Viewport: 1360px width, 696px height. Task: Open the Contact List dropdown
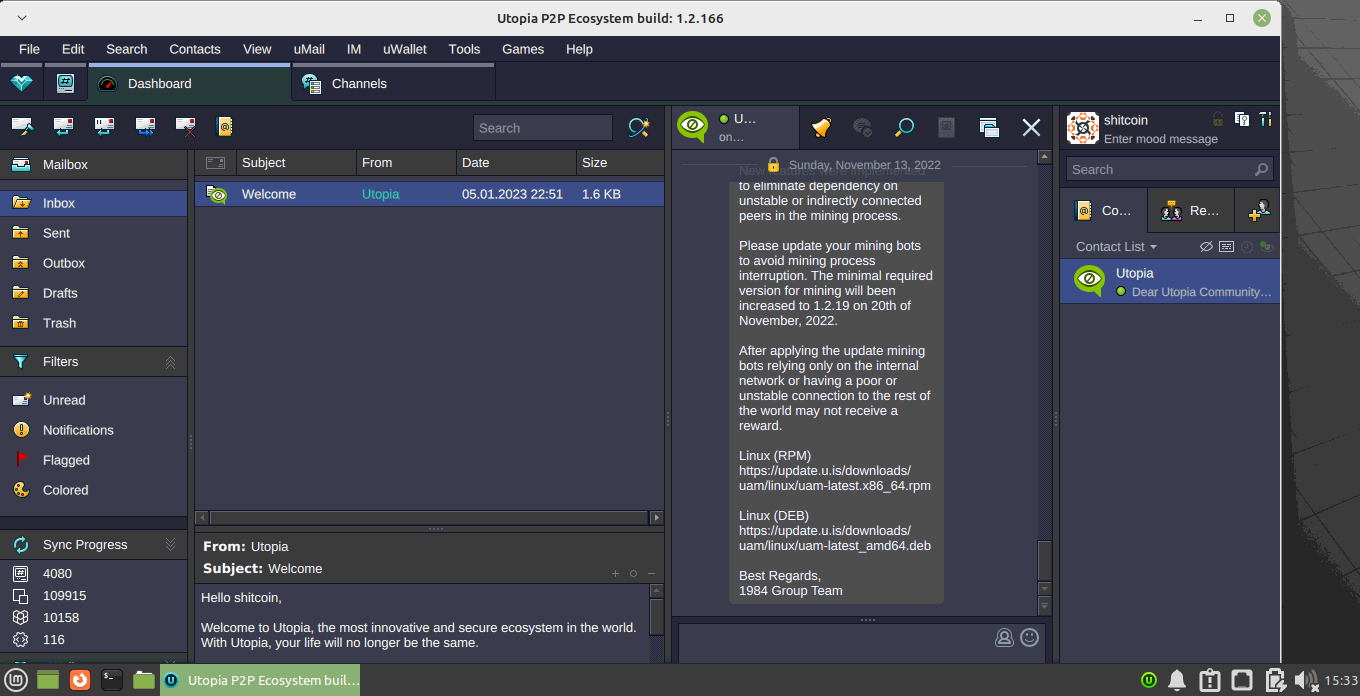pos(1116,247)
